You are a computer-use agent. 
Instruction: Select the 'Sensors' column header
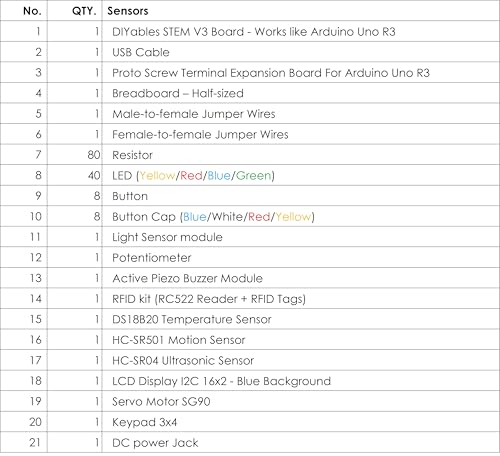tap(128, 11)
